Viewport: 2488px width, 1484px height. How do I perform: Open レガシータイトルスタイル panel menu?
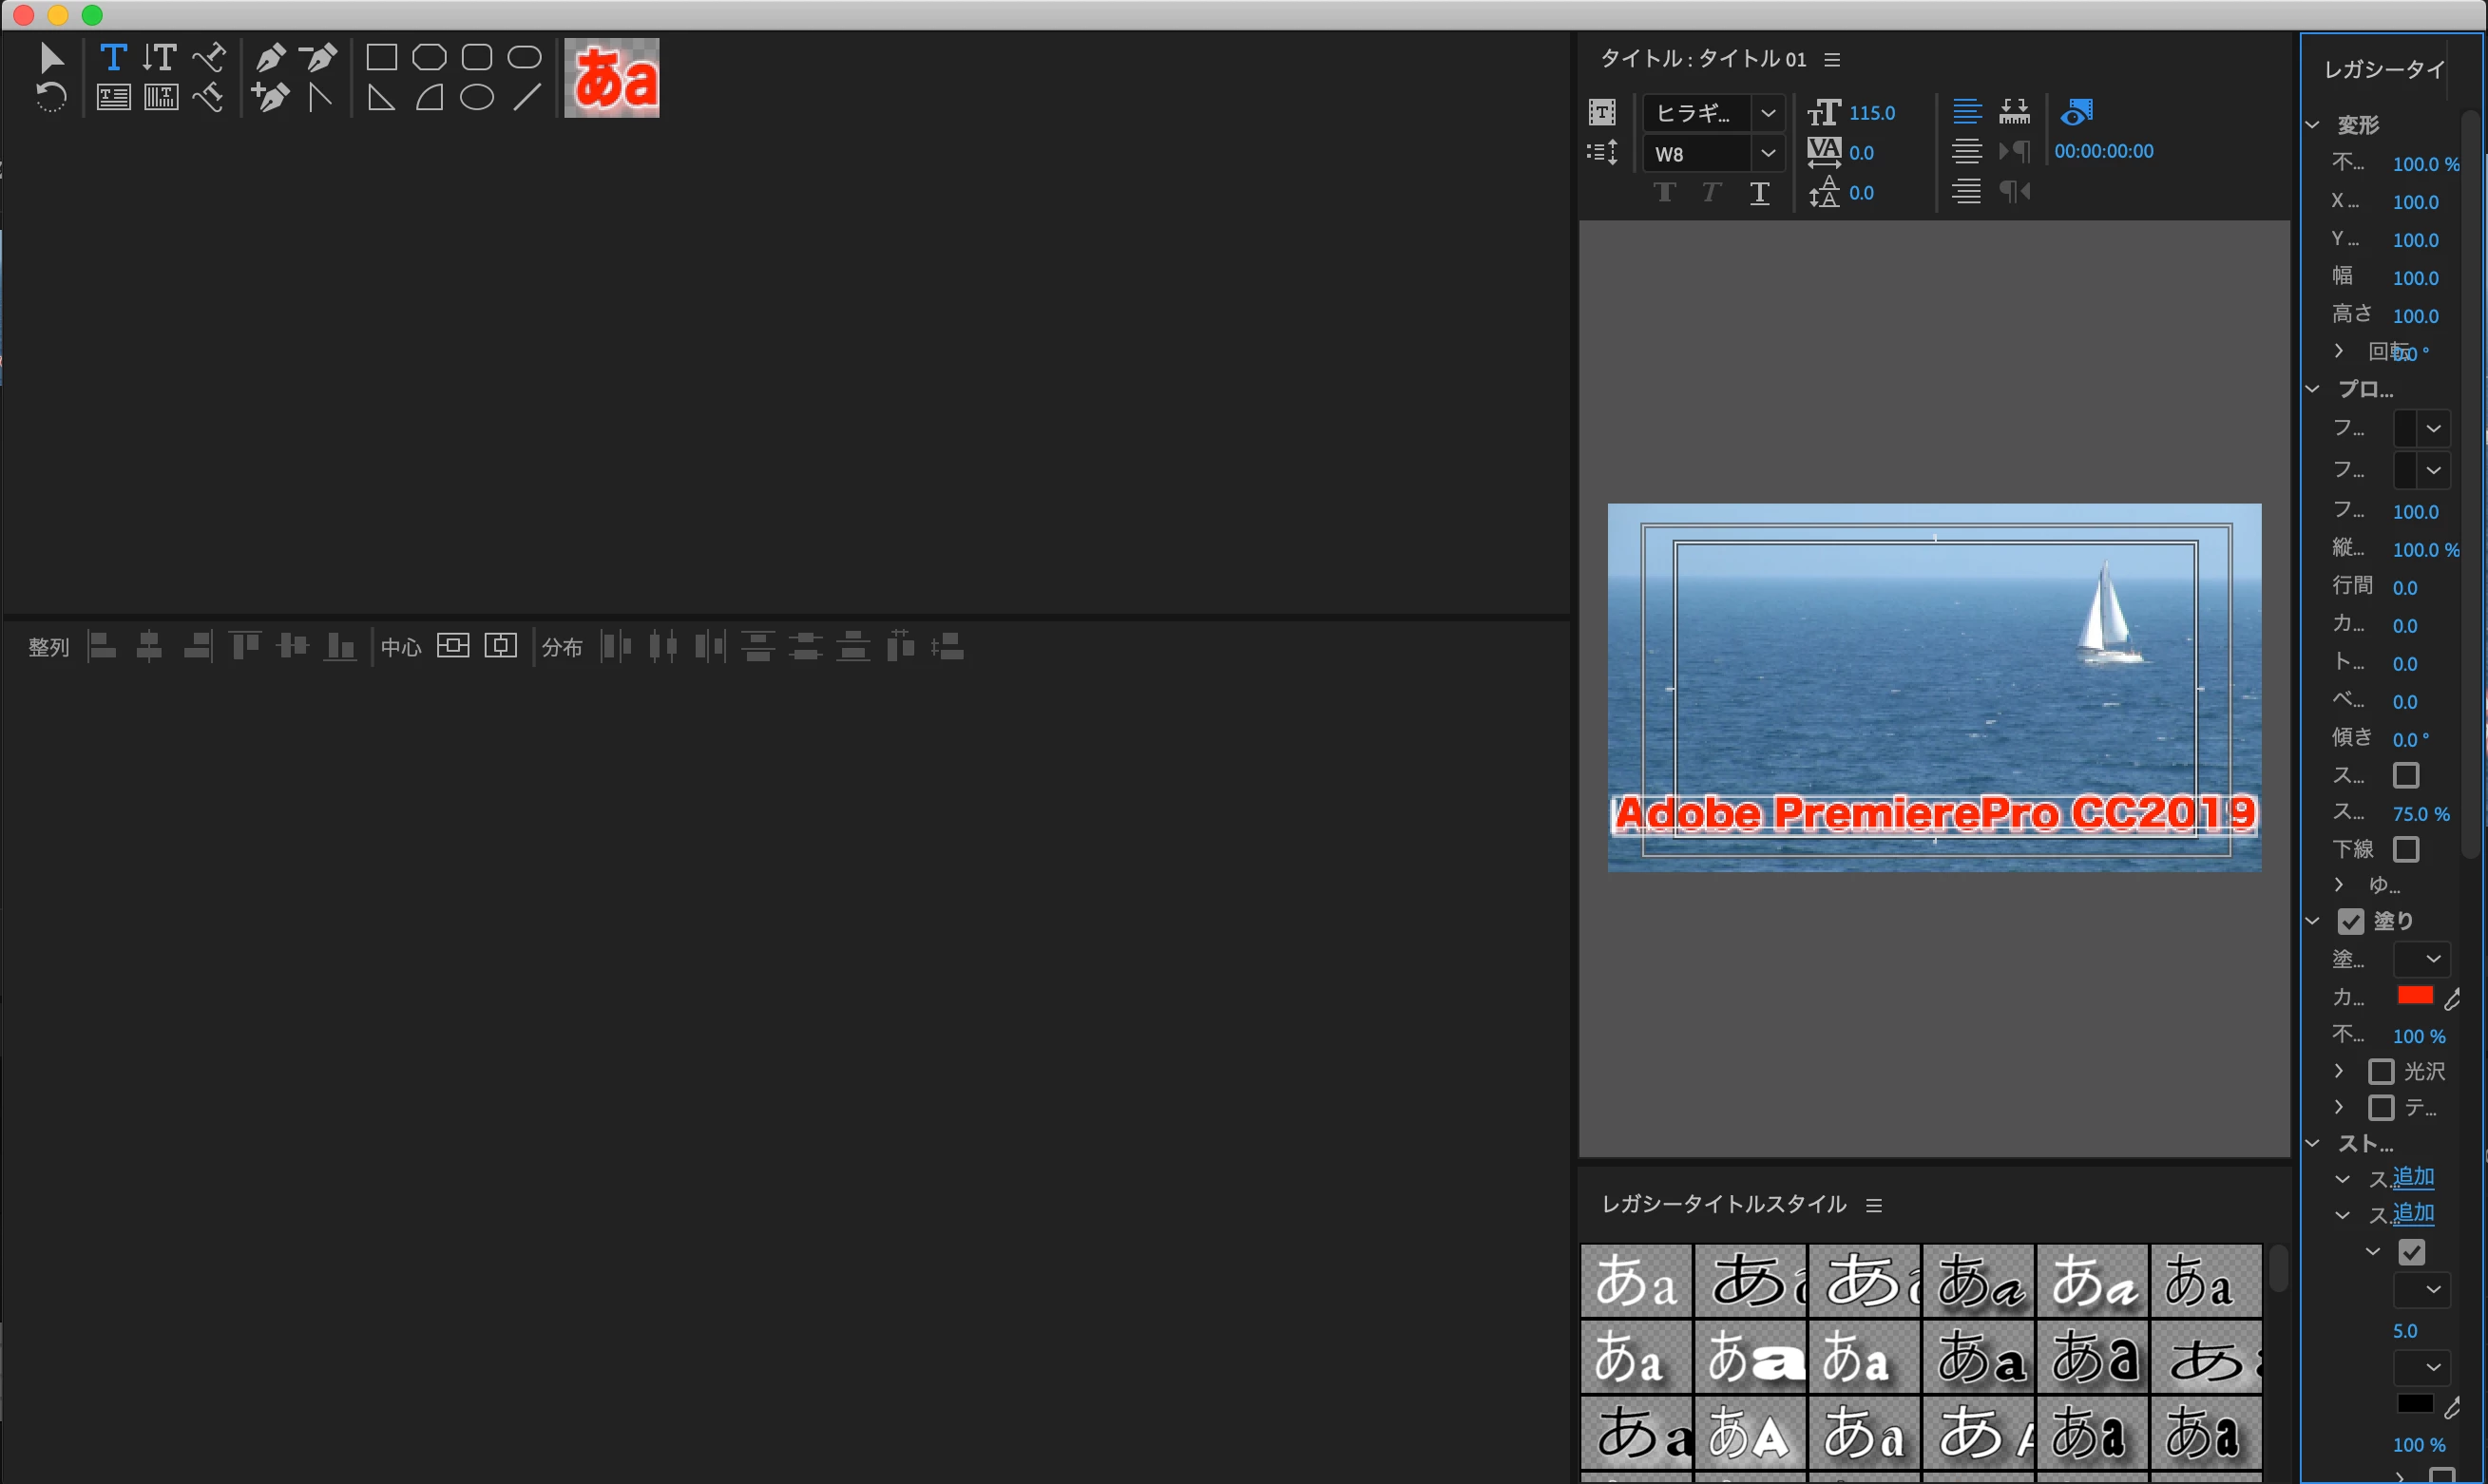pyautogui.click(x=1874, y=1205)
